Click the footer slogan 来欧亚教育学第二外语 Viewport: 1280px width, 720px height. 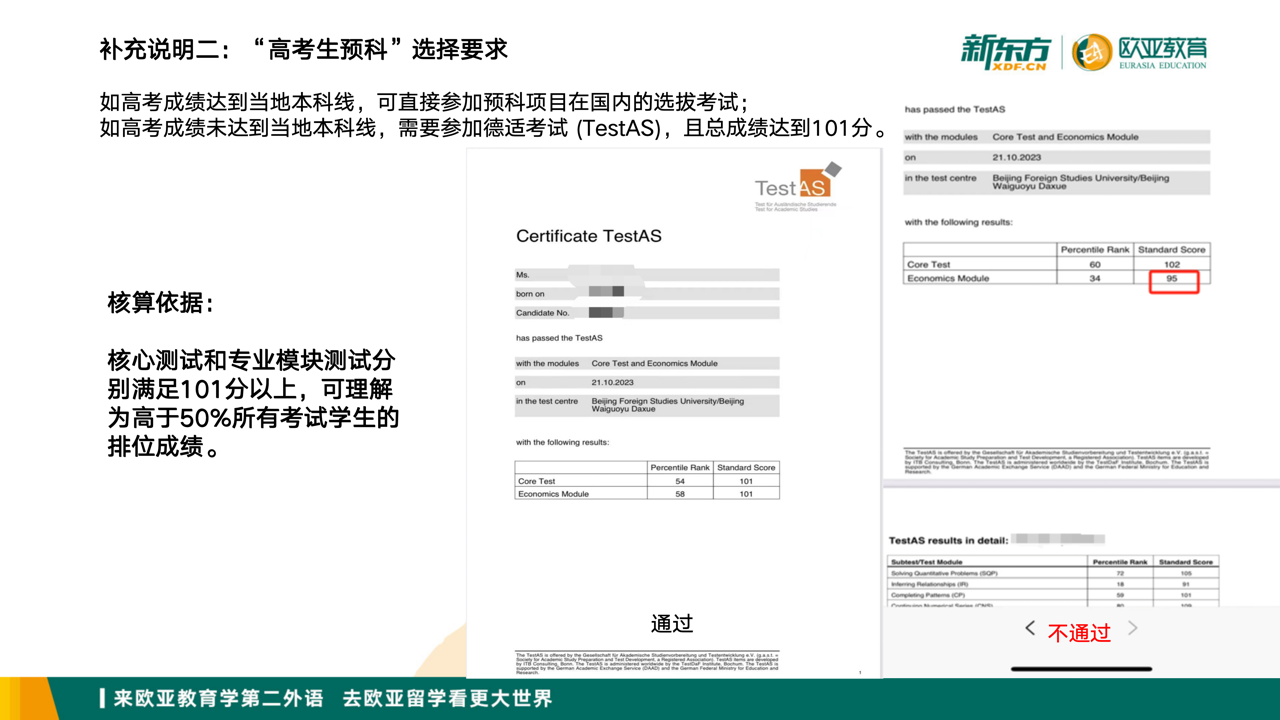[218, 698]
